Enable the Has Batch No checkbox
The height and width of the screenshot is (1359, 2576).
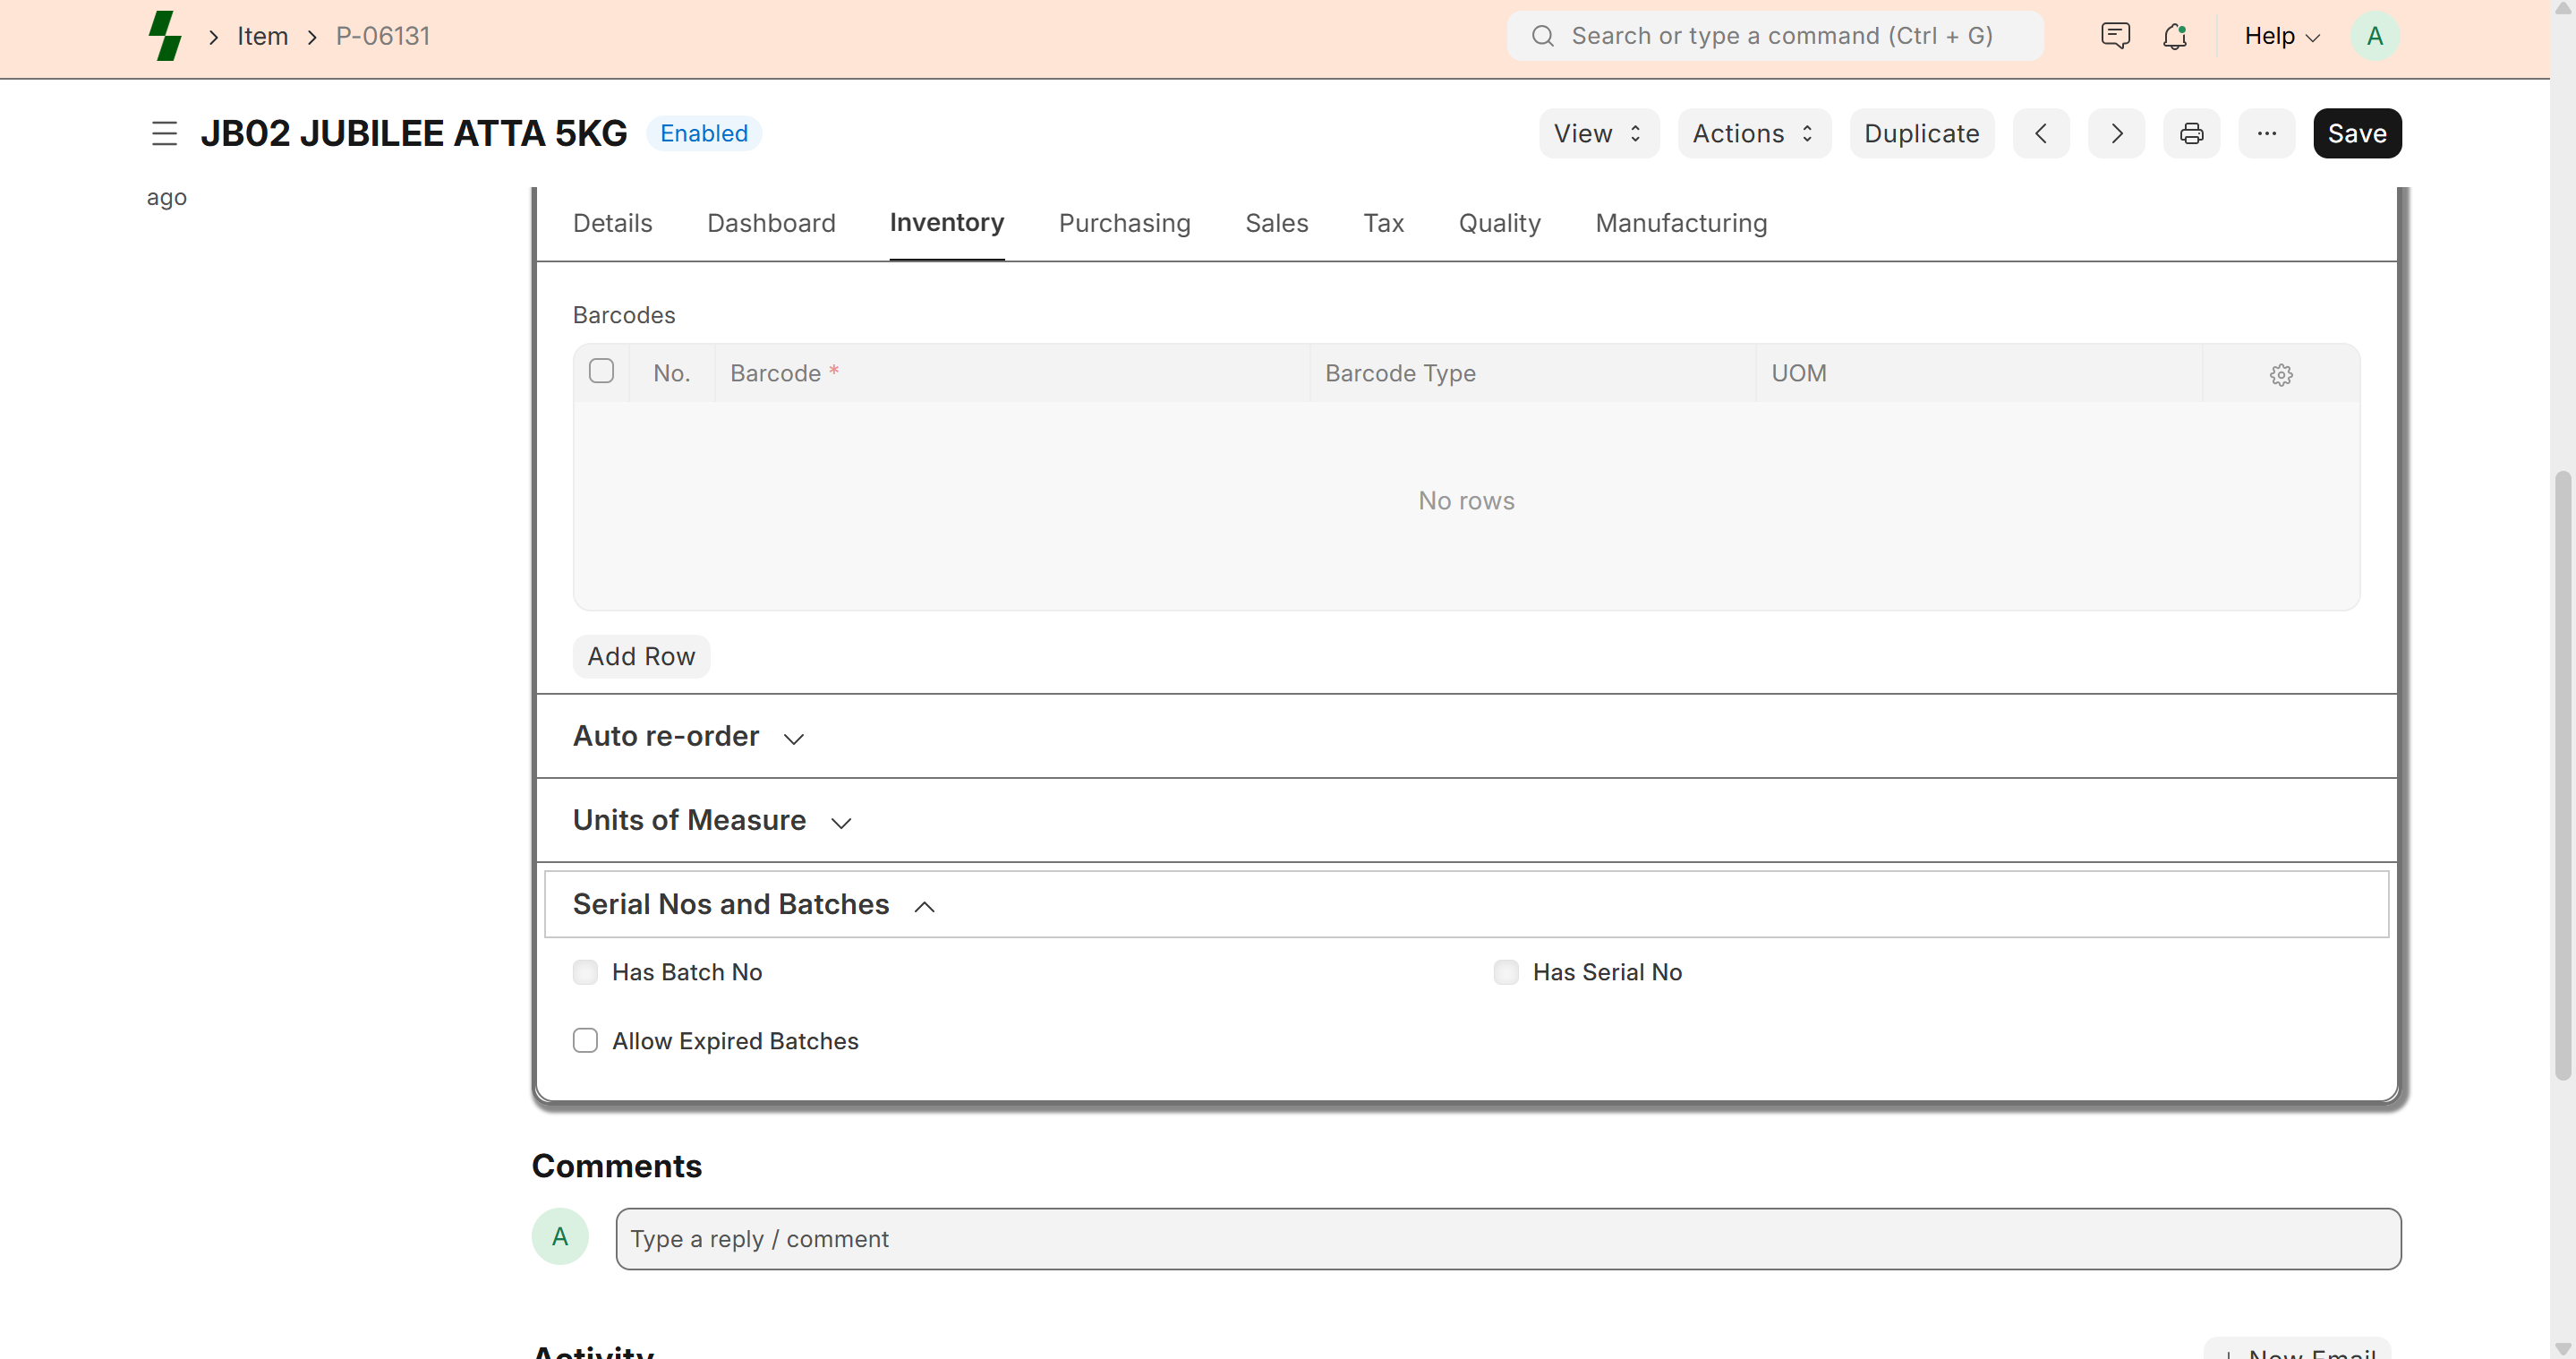pos(585,972)
